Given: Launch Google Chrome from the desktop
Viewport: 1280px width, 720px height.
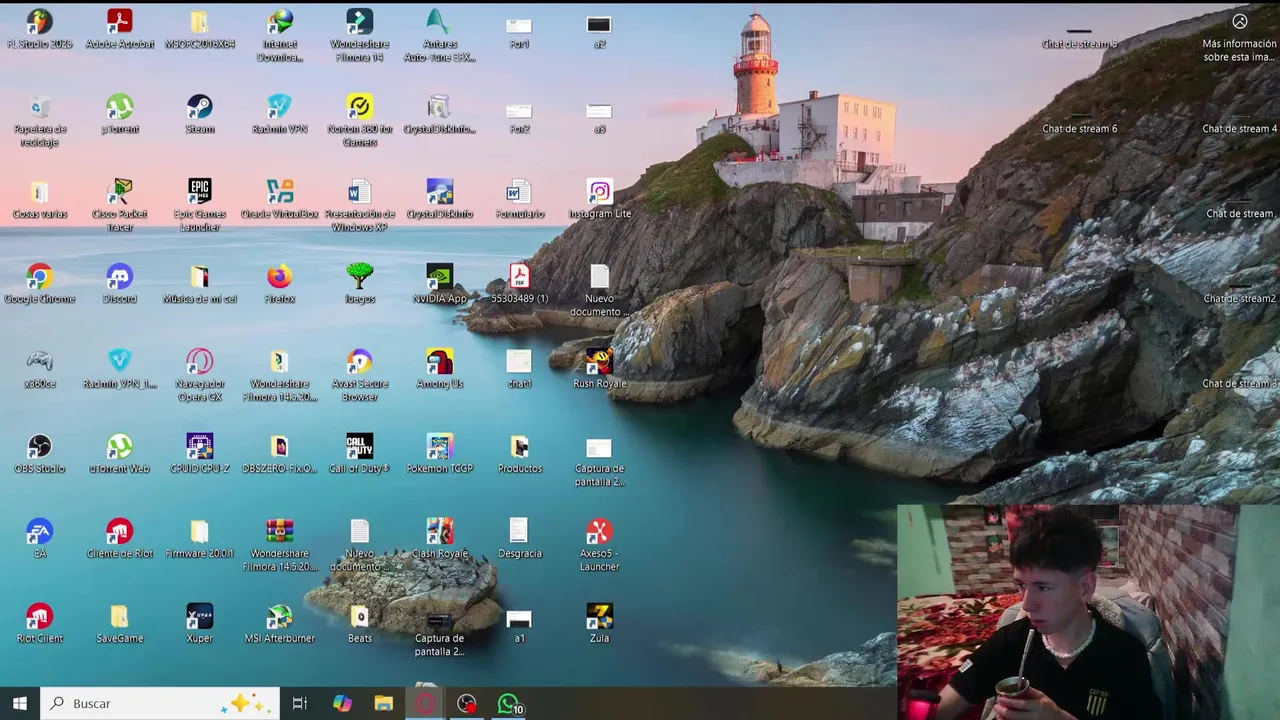Looking at the screenshot, I should [40, 284].
